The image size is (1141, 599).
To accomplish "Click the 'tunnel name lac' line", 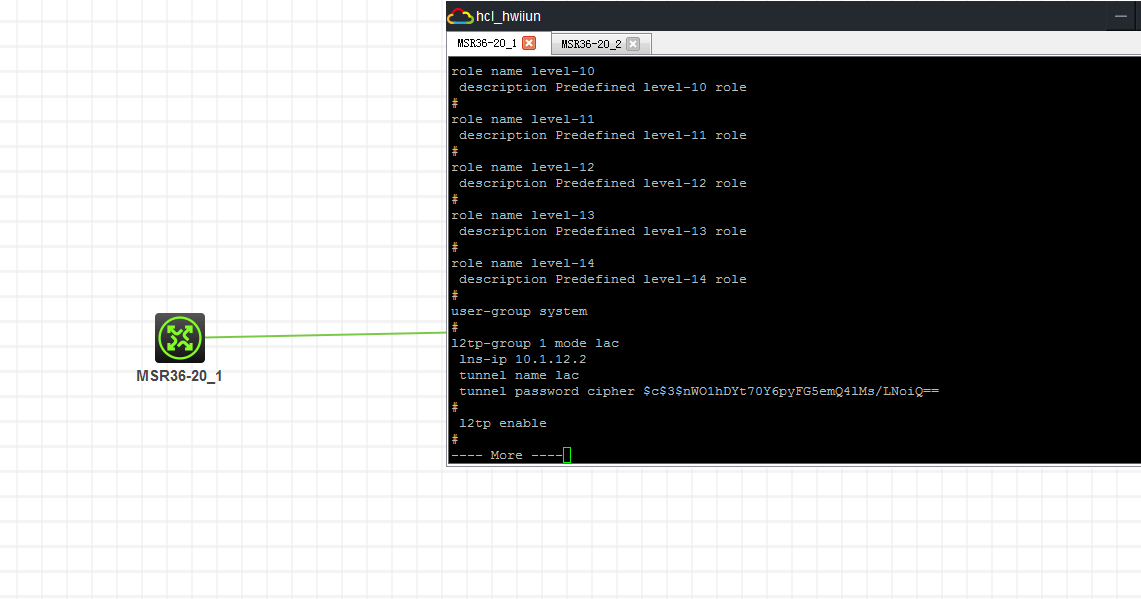I will pos(519,376).
